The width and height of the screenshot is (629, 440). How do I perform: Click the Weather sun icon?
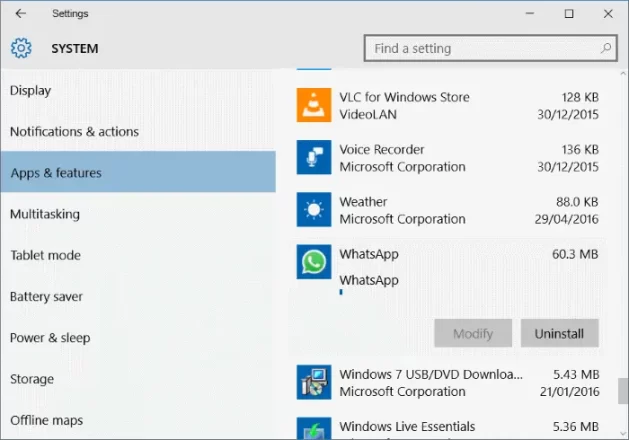tap(314, 209)
